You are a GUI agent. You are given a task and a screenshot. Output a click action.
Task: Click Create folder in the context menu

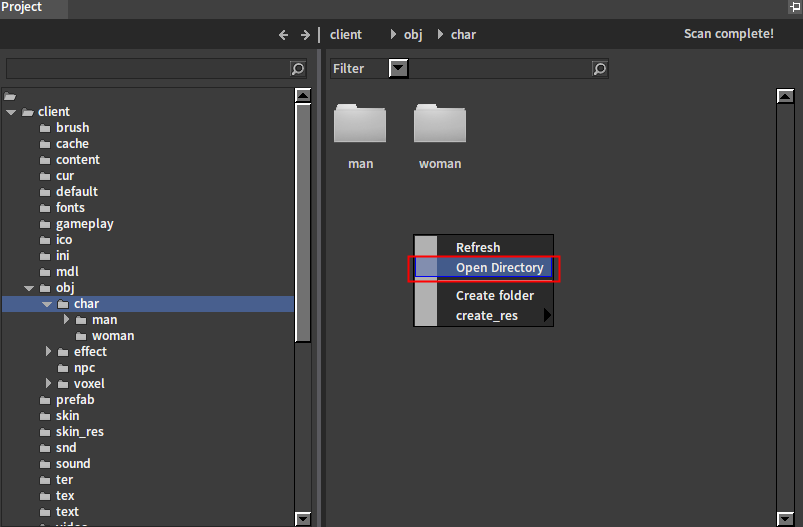click(x=494, y=295)
